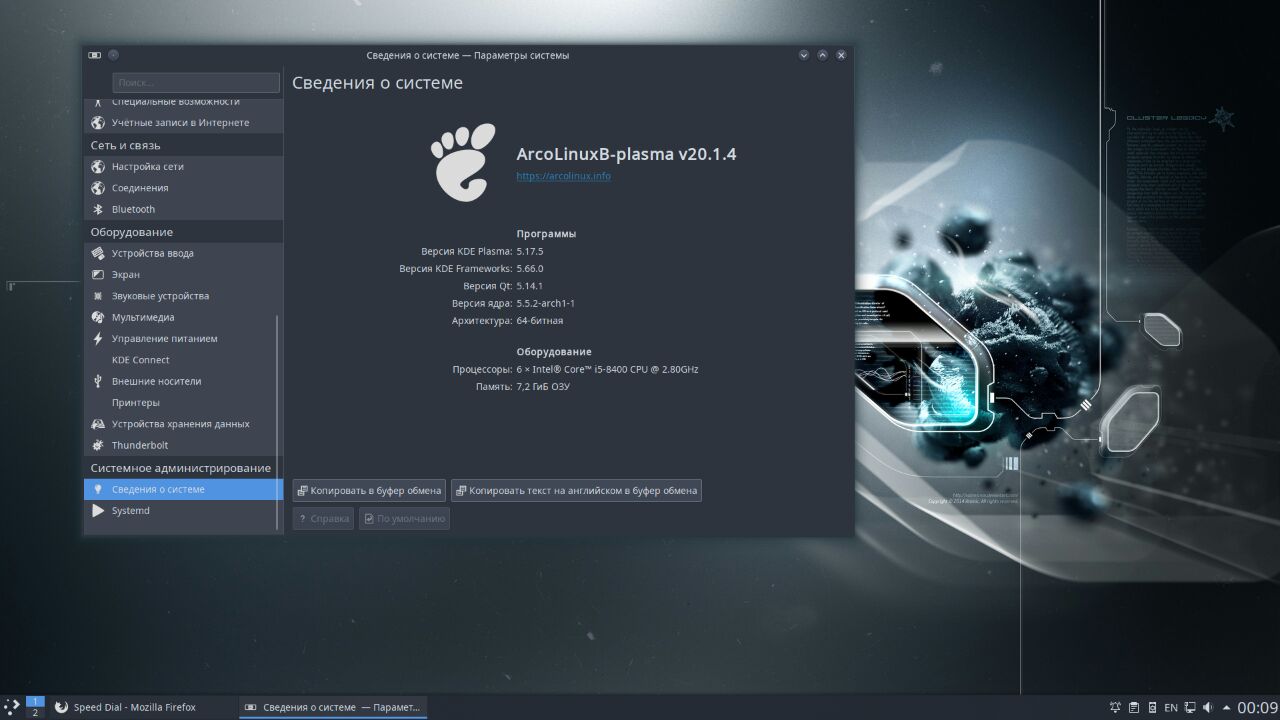Open the notifications bell tray icon
The width and height of the screenshot is (1280, 720).
click(x=1115, y=708)
